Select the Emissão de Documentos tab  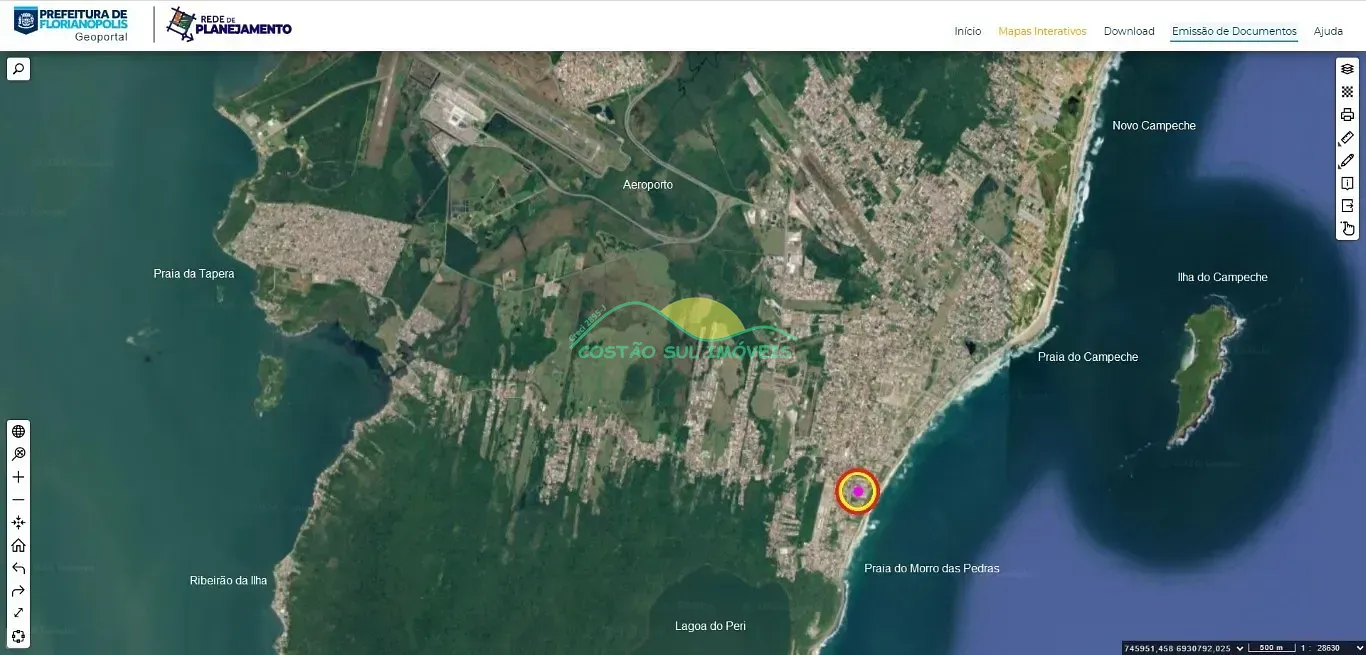1234,31
